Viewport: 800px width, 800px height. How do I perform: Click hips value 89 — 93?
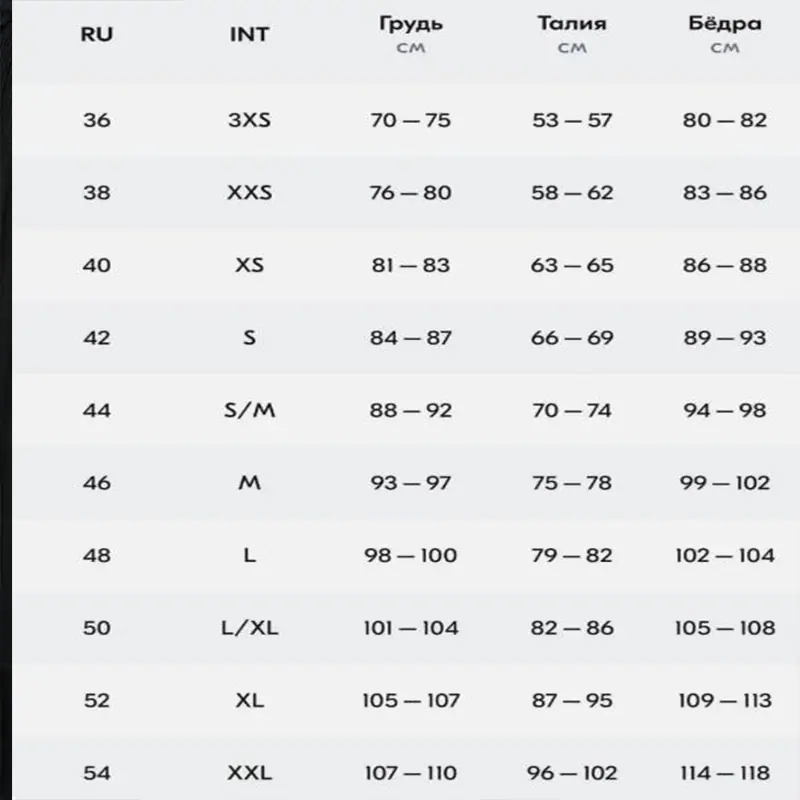point(724,338)
